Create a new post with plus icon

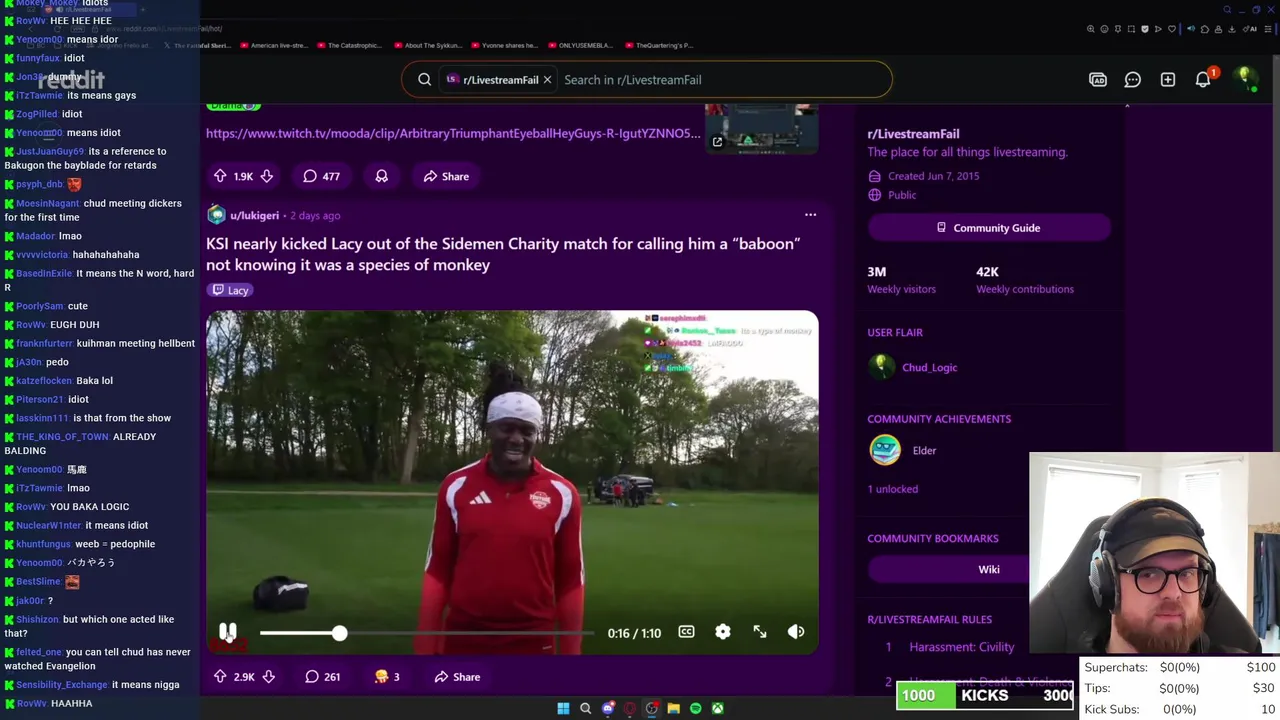pos(1168,80)
